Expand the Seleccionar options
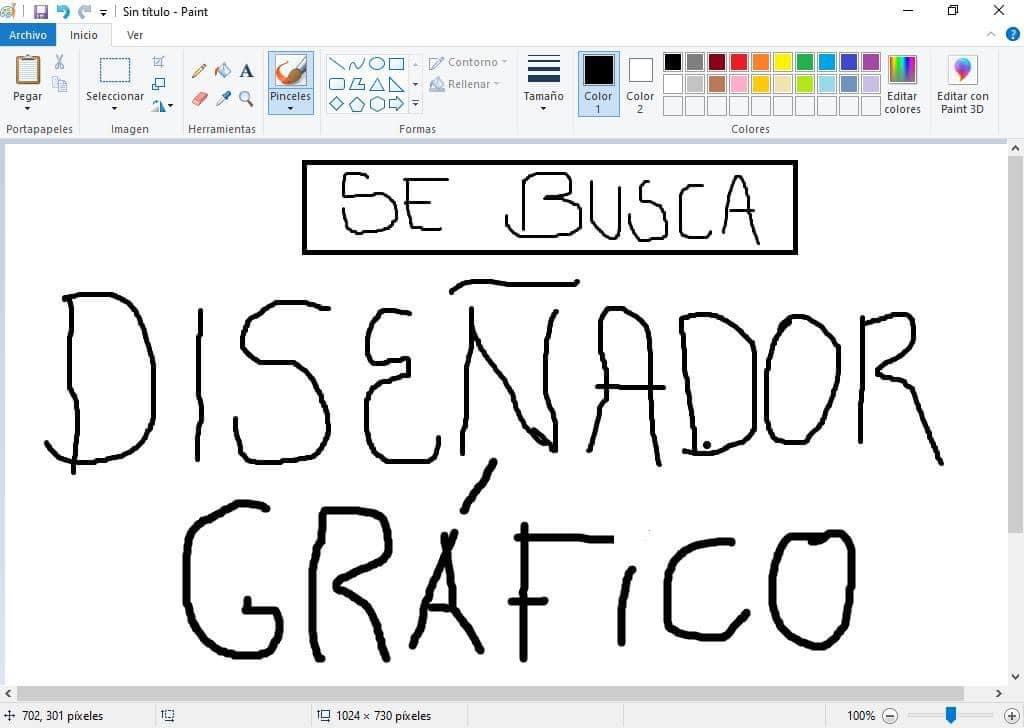 [114, 108]
